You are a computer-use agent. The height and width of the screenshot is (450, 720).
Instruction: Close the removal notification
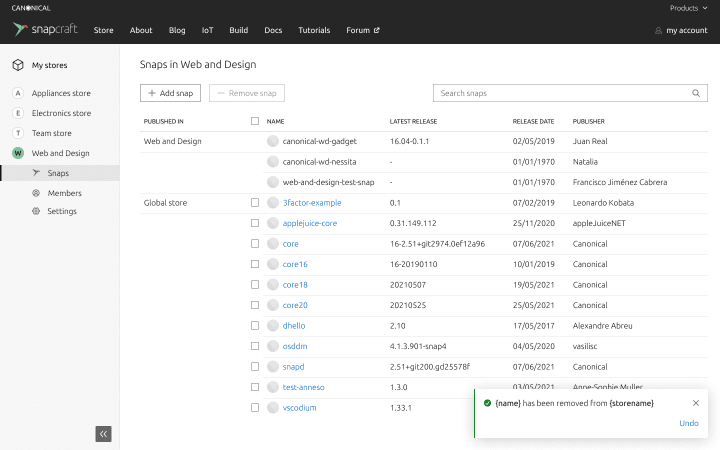tap(696, 403)
